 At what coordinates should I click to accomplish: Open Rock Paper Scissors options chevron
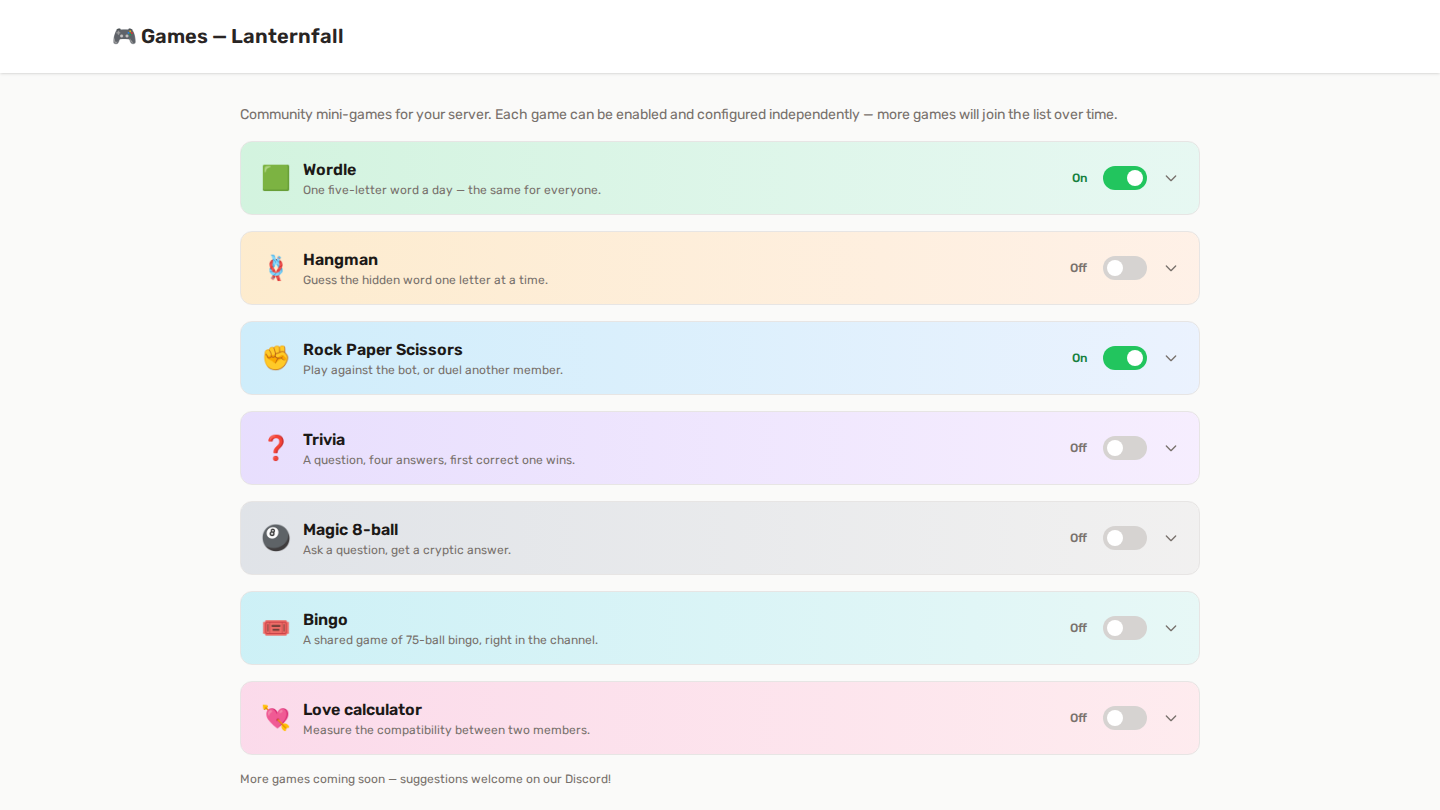[1171, 358]
